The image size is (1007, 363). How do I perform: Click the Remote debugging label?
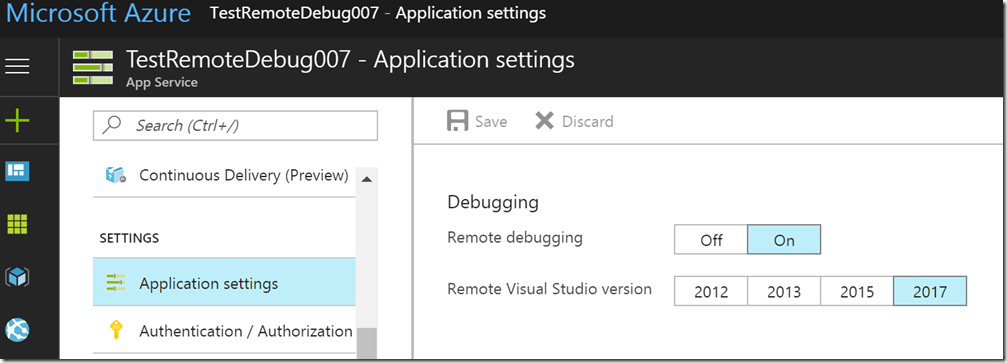click(515, 237)
